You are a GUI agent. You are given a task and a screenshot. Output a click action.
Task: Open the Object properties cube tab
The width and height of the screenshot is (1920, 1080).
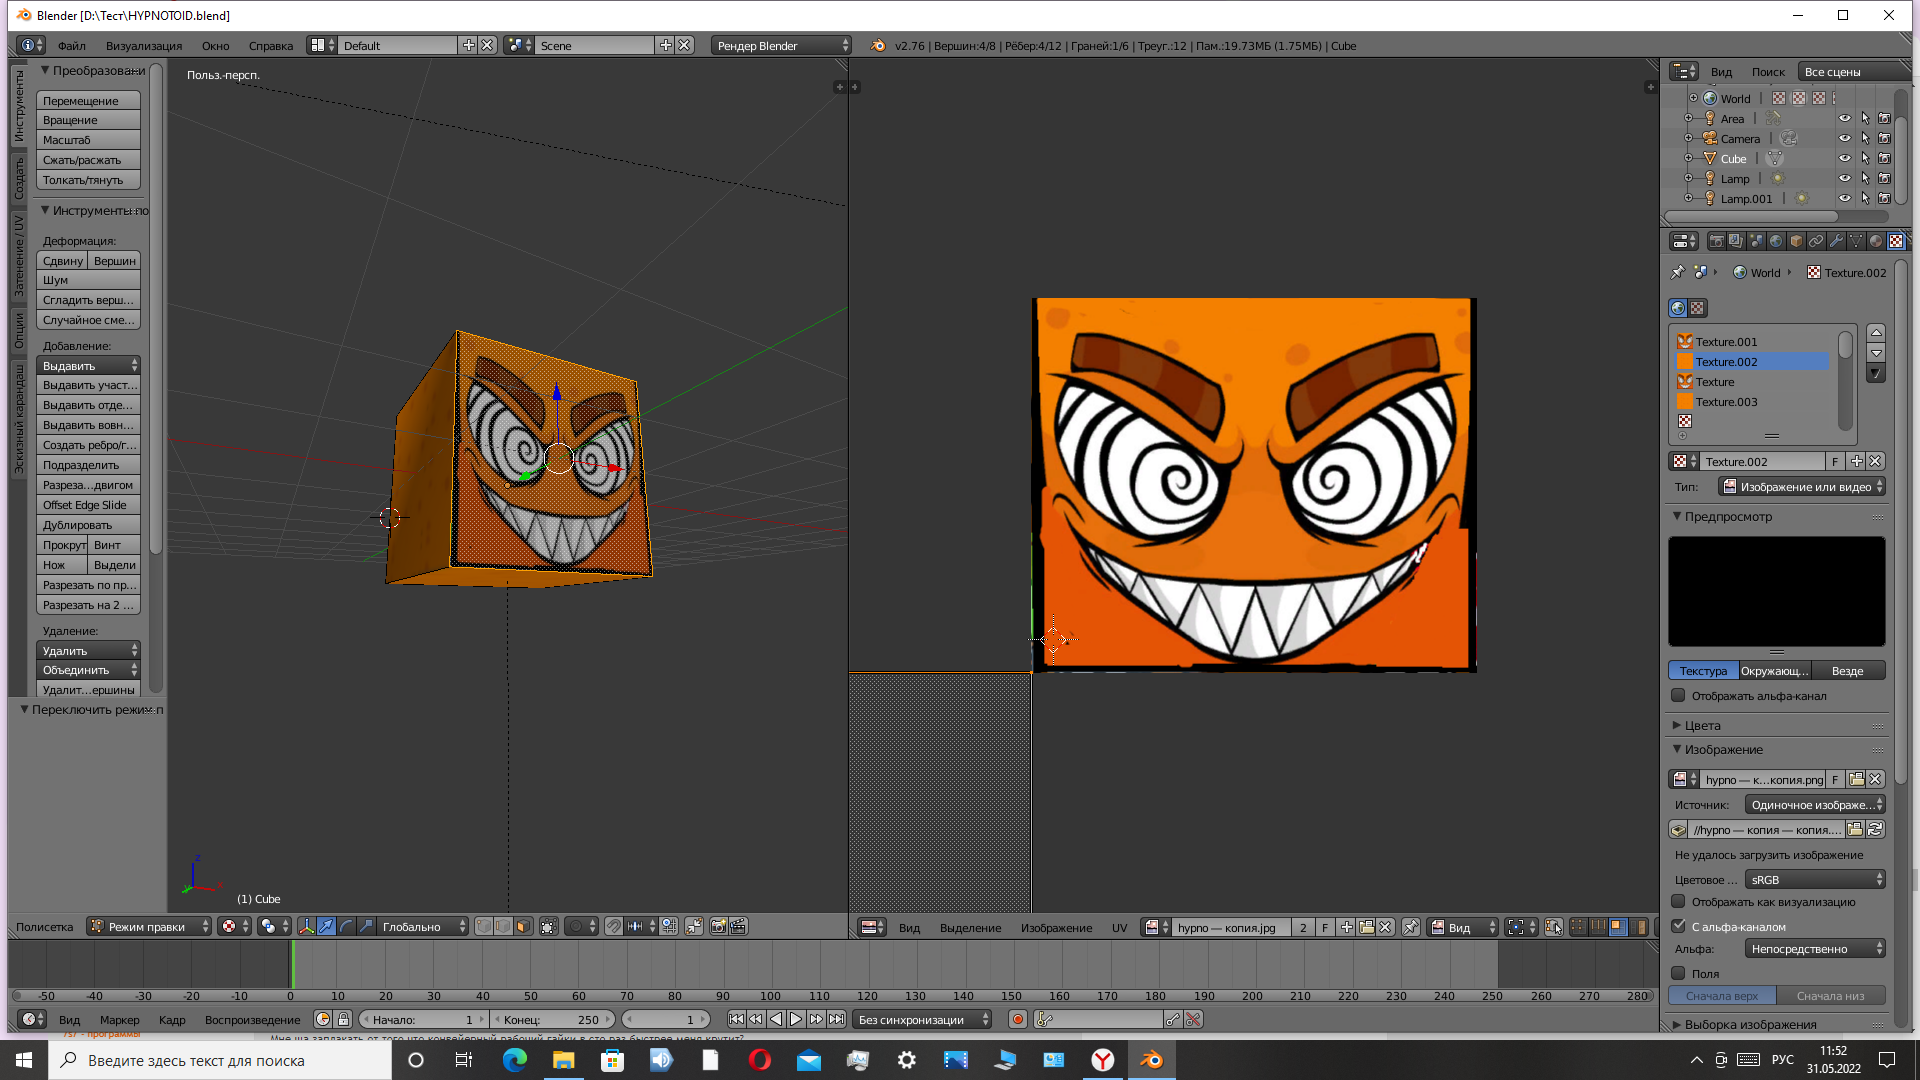1796,241
